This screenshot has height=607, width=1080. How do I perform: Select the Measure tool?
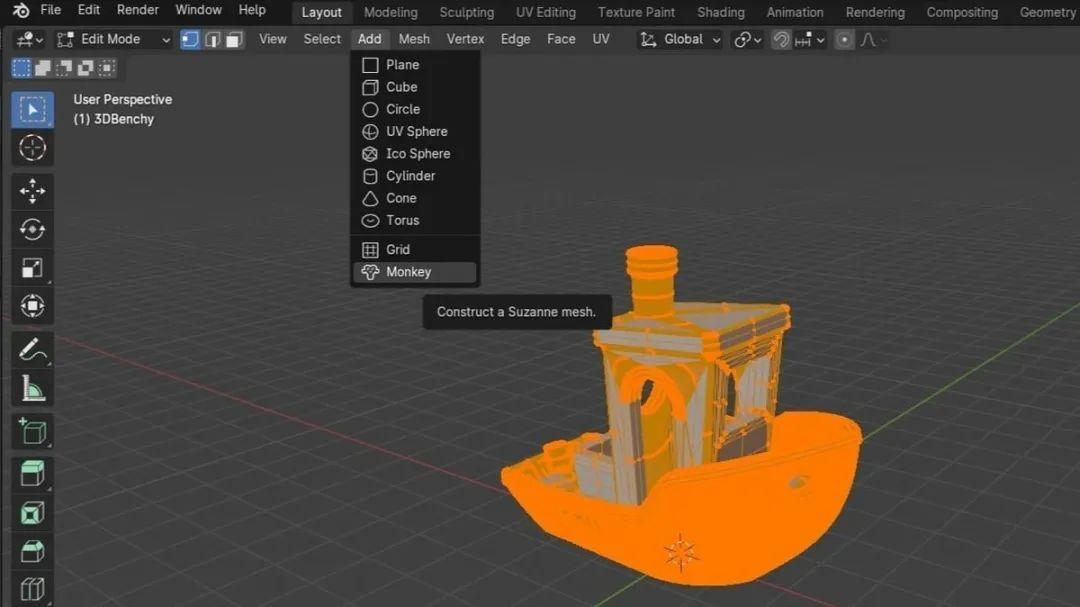tap(32, 387)
